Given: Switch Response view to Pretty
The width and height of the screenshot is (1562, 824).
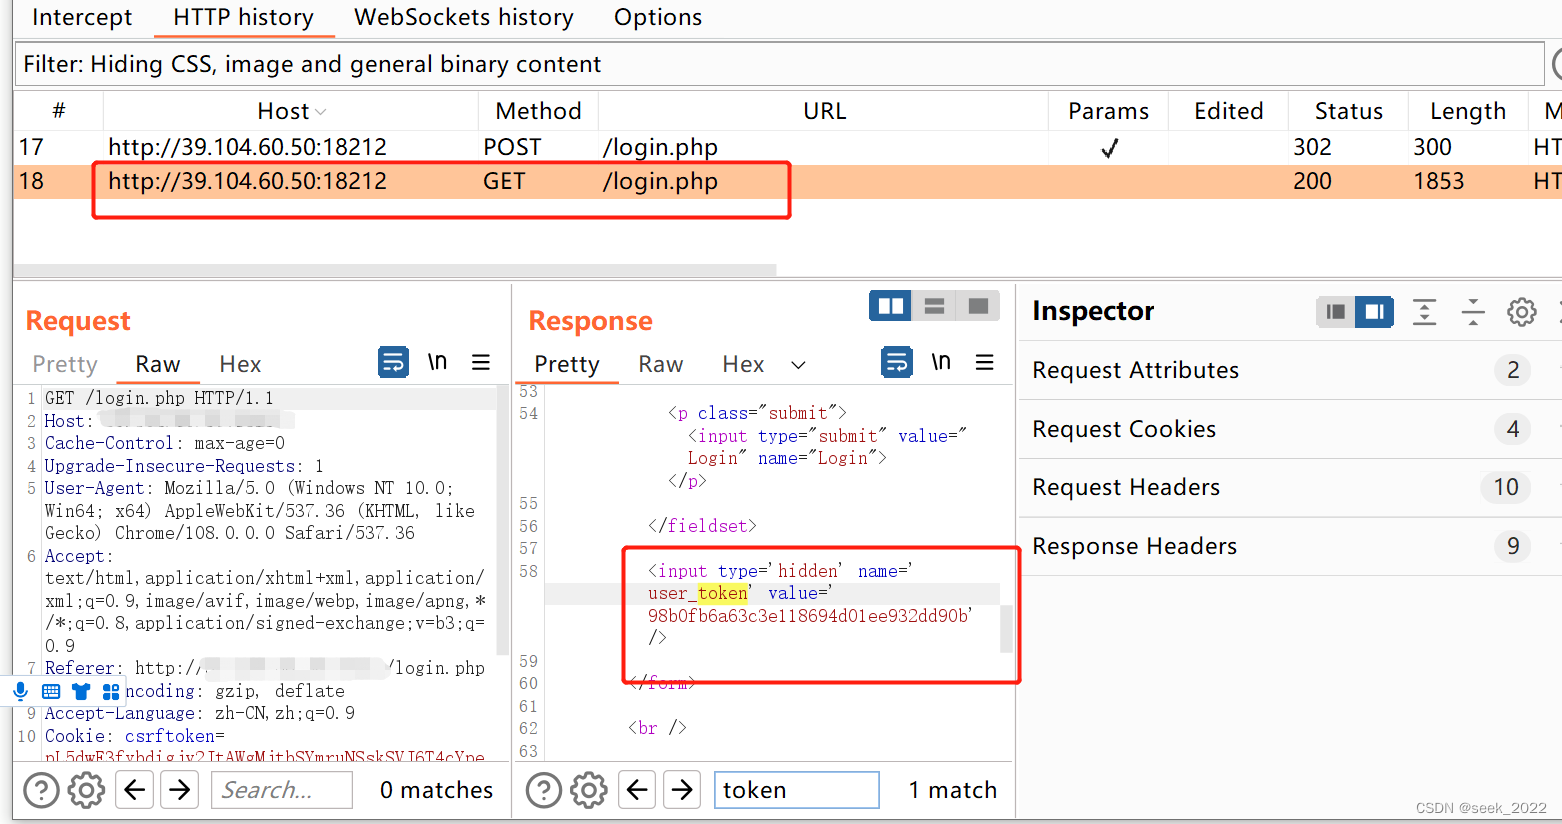Looking at the screenshot, I should click(x=567, y=364).
